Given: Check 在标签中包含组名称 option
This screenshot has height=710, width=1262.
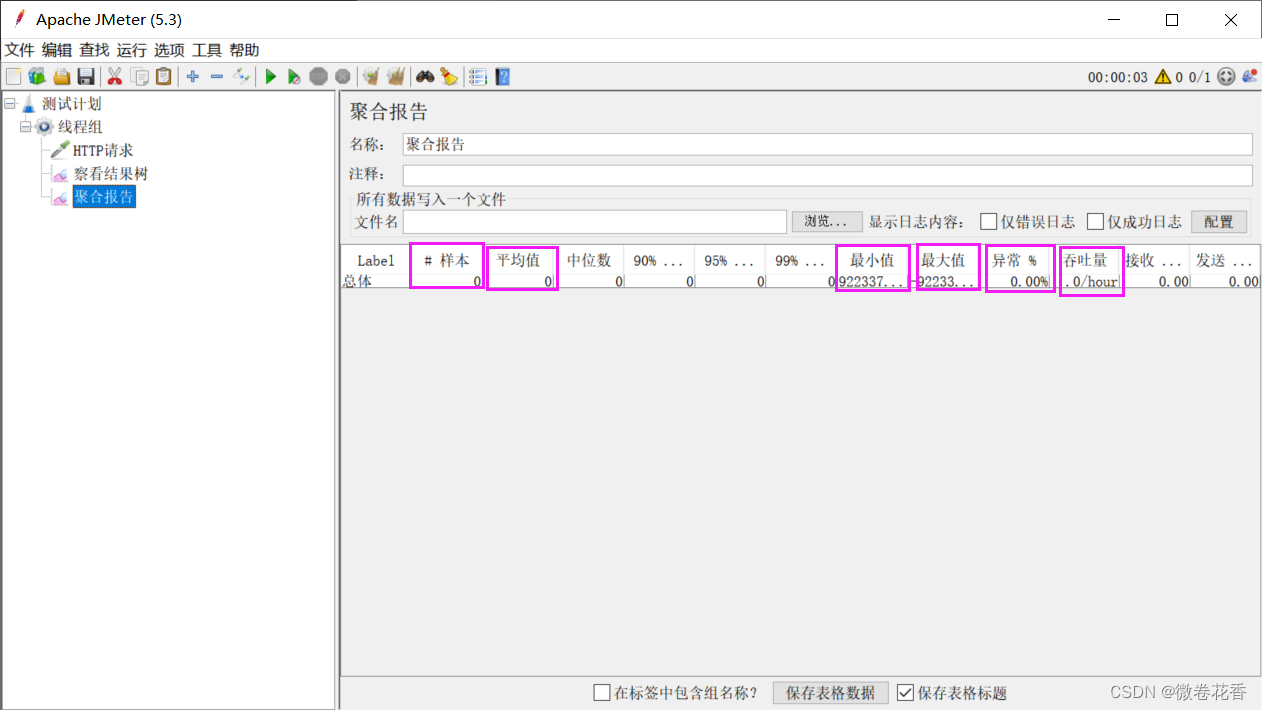Looking at the screenshot, I should tap(601, 692).
